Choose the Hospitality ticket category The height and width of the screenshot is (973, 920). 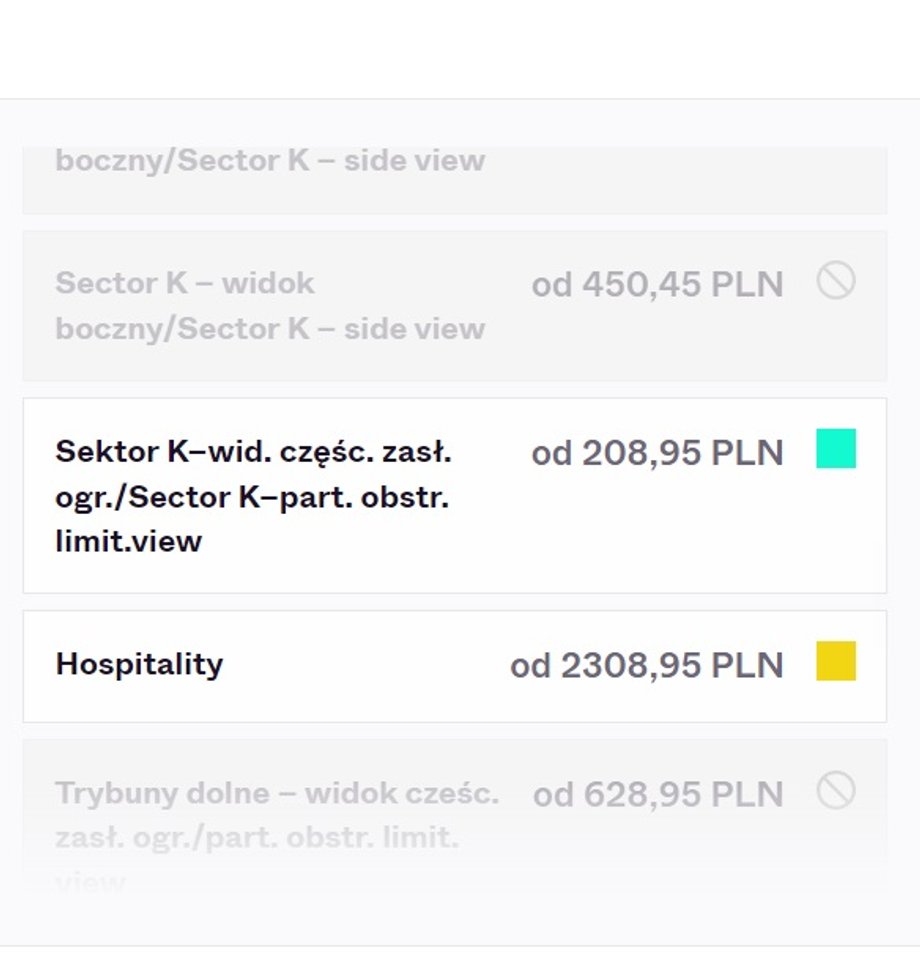coord(455,666)
